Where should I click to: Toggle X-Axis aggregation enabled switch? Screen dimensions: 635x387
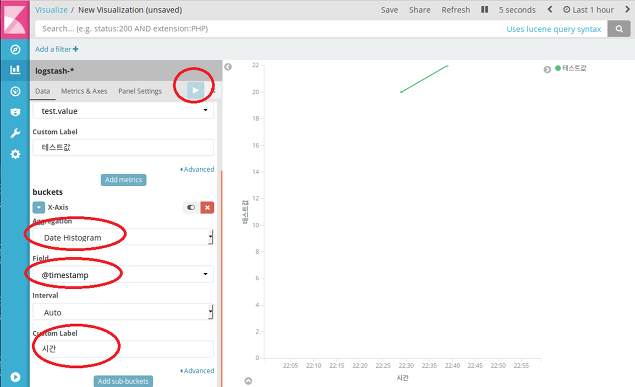[191, 208]
